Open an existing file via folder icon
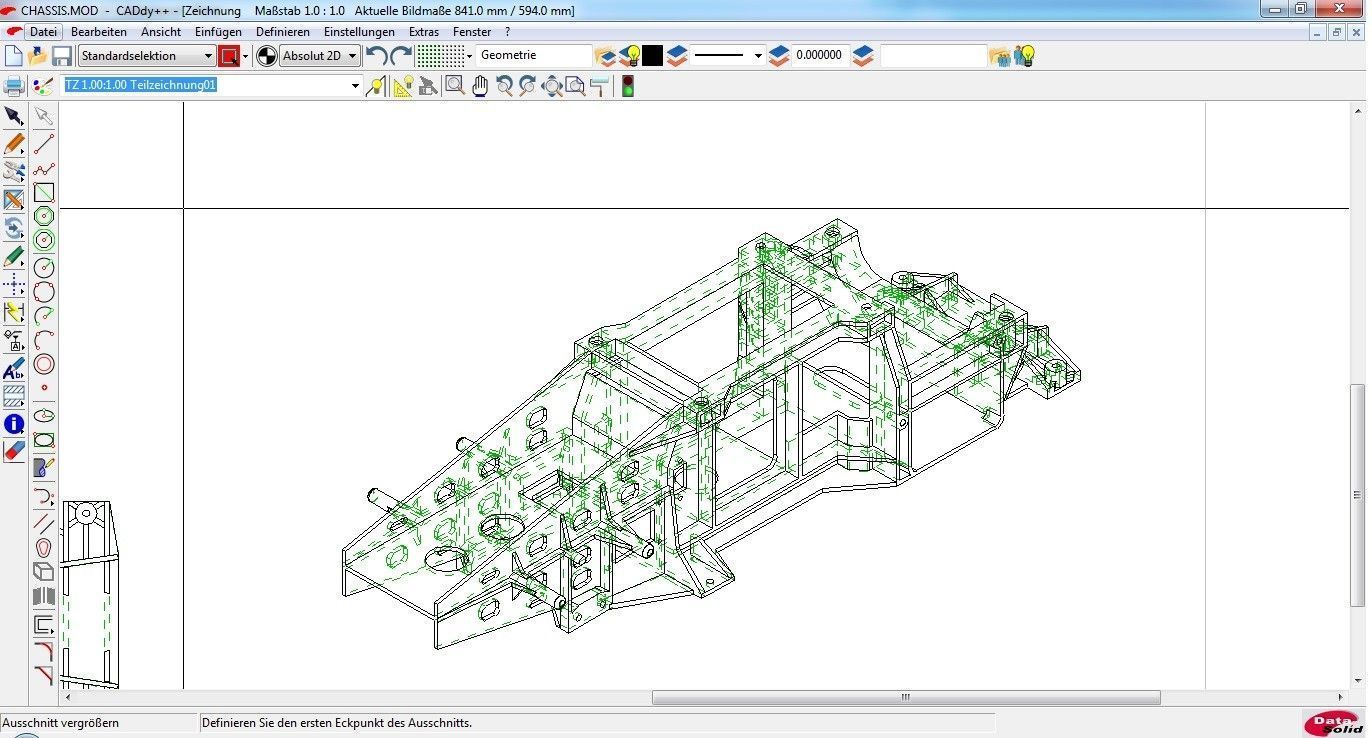Screen dimensions: 1372x738 [38, 56]
